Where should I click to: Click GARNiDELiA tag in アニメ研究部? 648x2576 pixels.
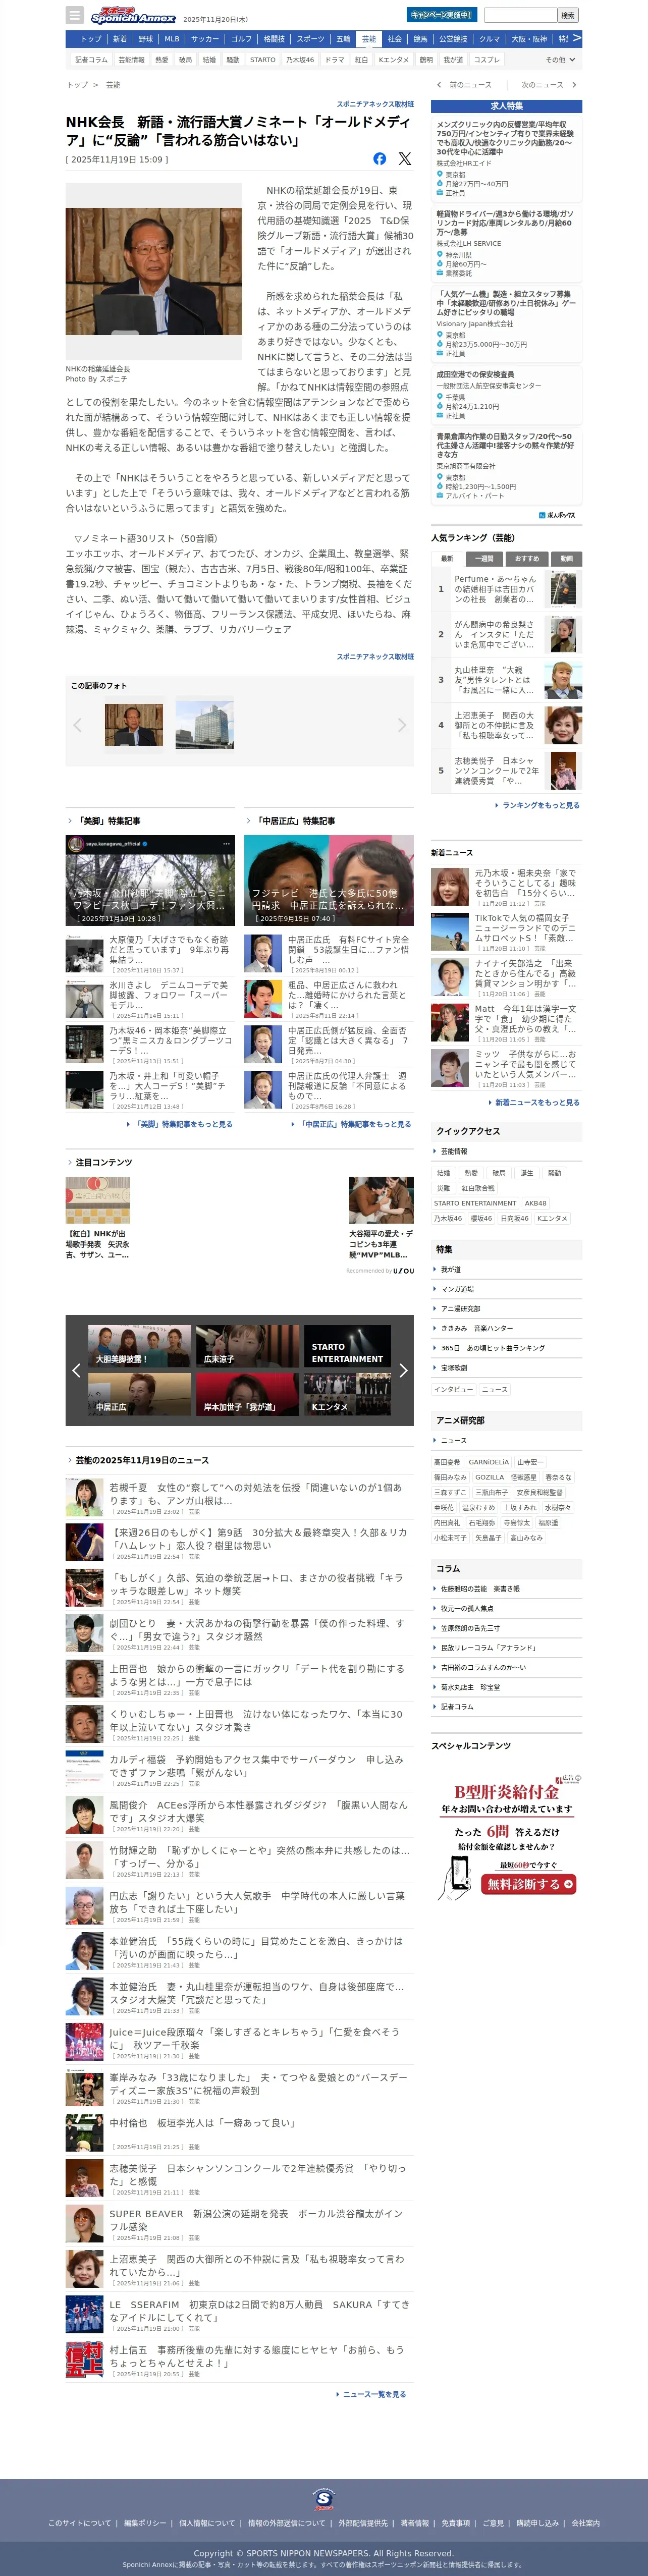pyautogui.click(x=489, y=1462)
